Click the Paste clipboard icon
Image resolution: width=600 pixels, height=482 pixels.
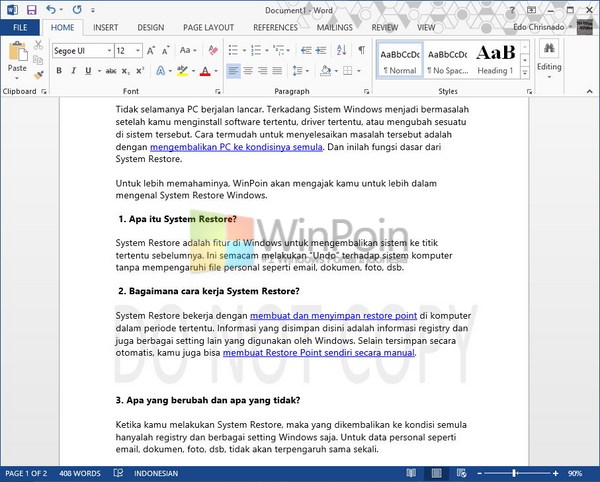pos(18,52)
